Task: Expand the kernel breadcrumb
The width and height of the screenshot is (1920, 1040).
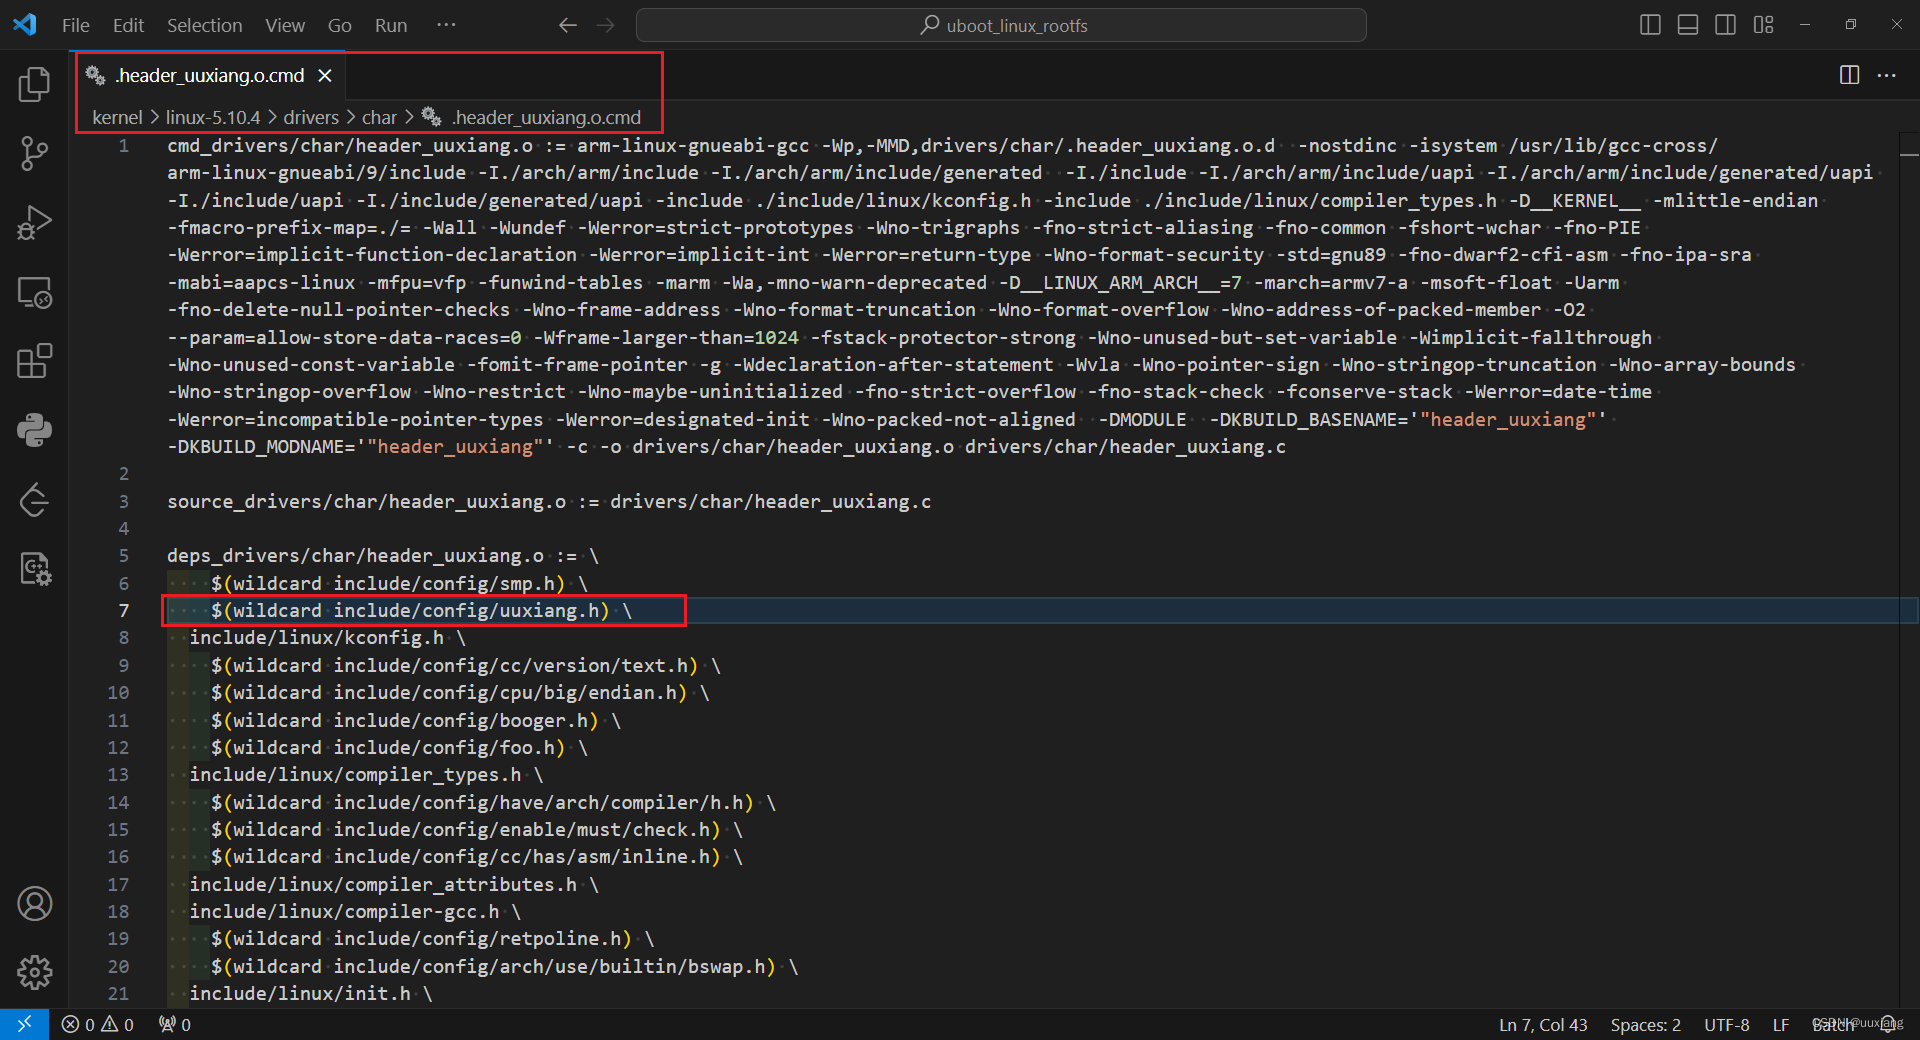Action: click(x=117, y=117)
